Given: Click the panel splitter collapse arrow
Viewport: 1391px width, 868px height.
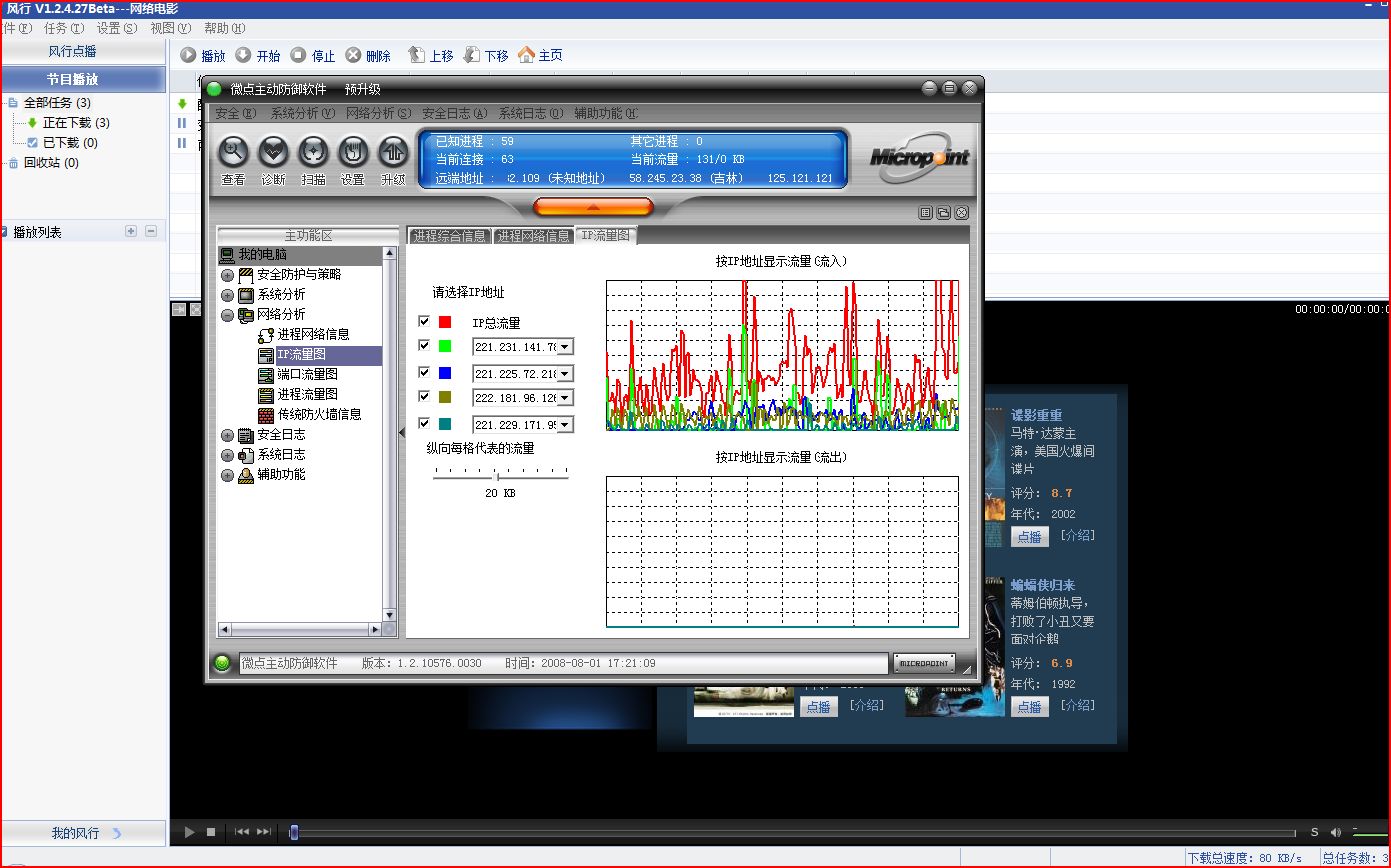Looking at the screenshot, I should [x=401, y=433].
